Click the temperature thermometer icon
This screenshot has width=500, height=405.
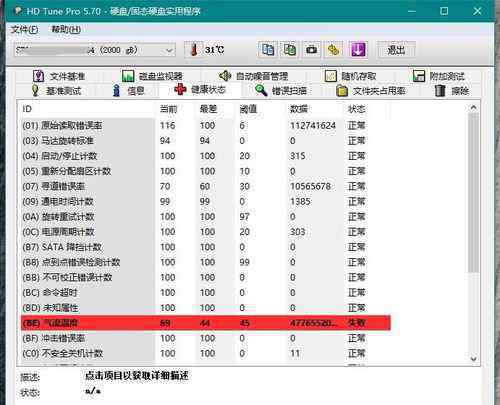pyautogui.click(x=194, y=50)
